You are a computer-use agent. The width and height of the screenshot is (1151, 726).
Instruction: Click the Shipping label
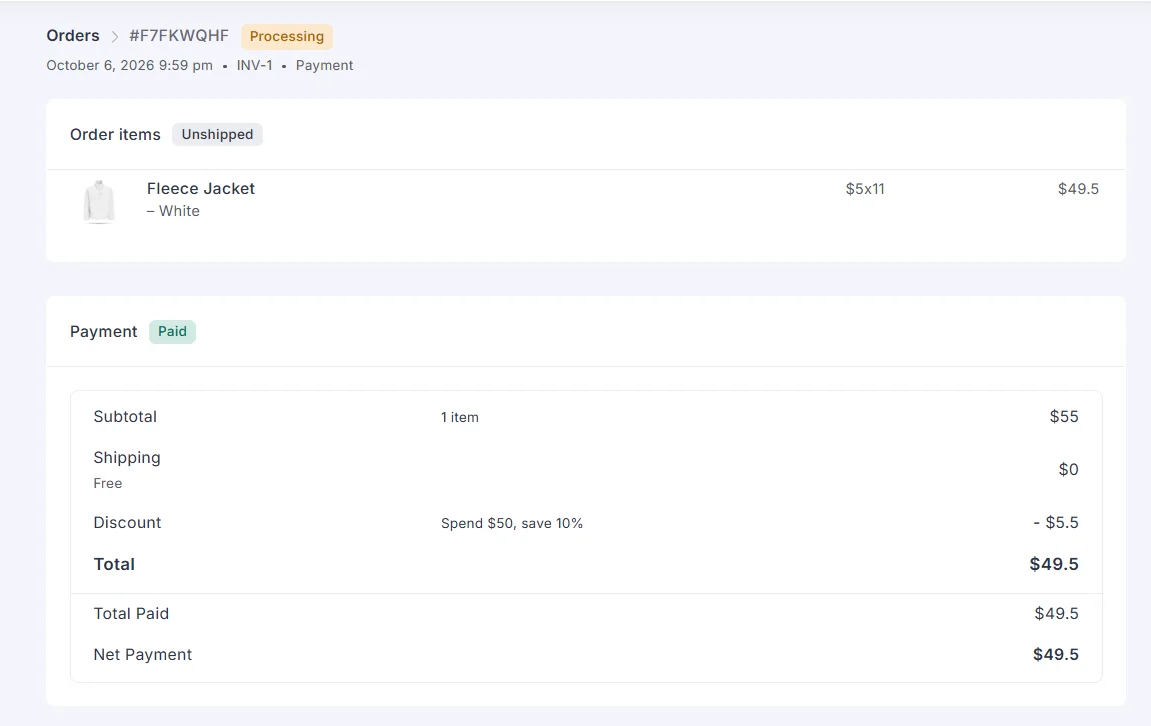click(127, 458)
